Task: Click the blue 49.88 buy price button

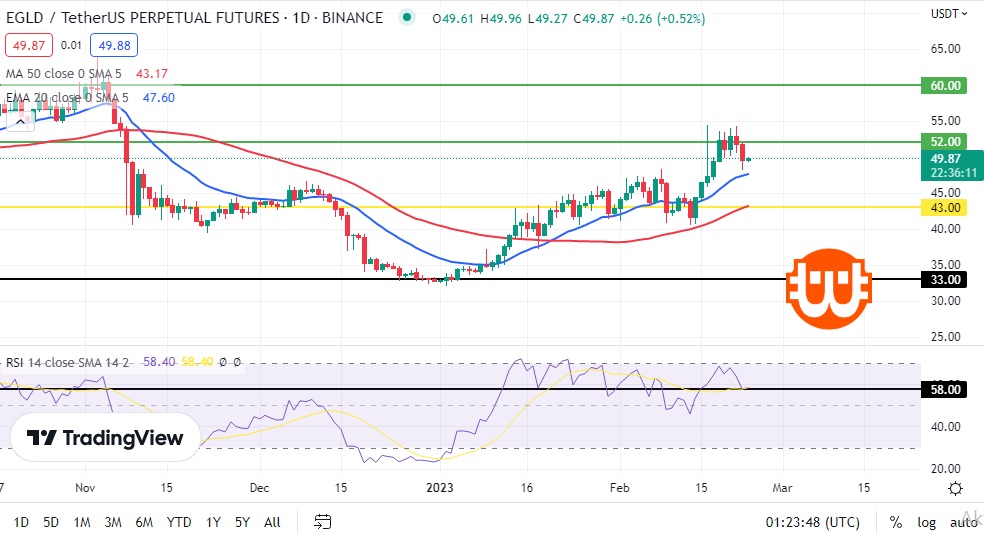Action: (113, 45)
